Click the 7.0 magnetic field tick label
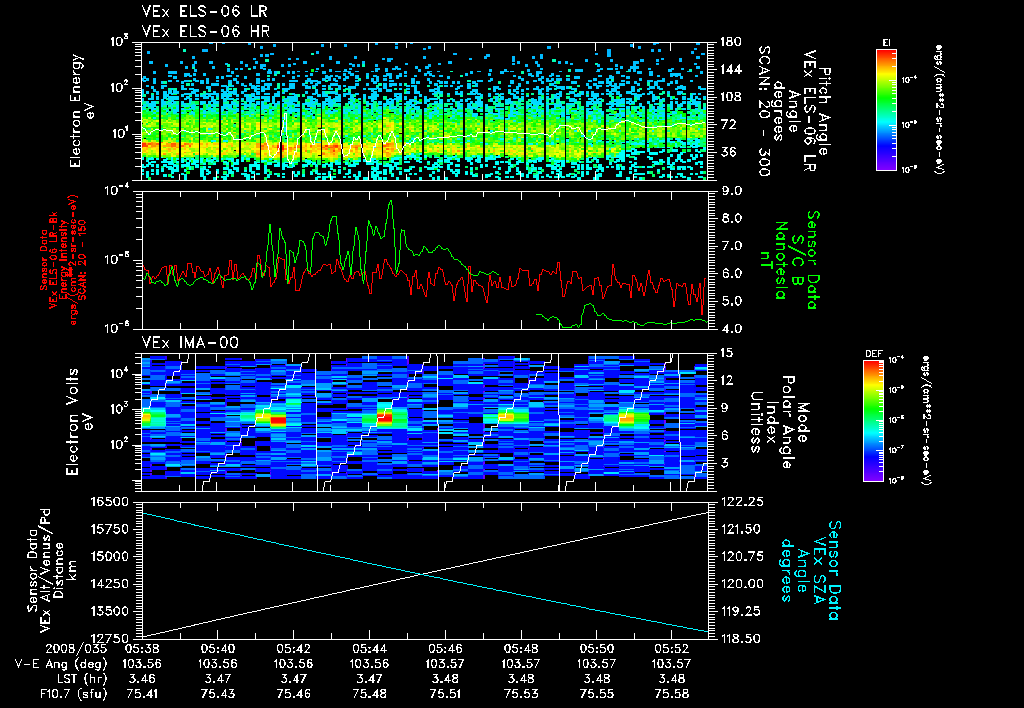The height and width of the screenshot is (708, 1024). [x=731, y=246]
